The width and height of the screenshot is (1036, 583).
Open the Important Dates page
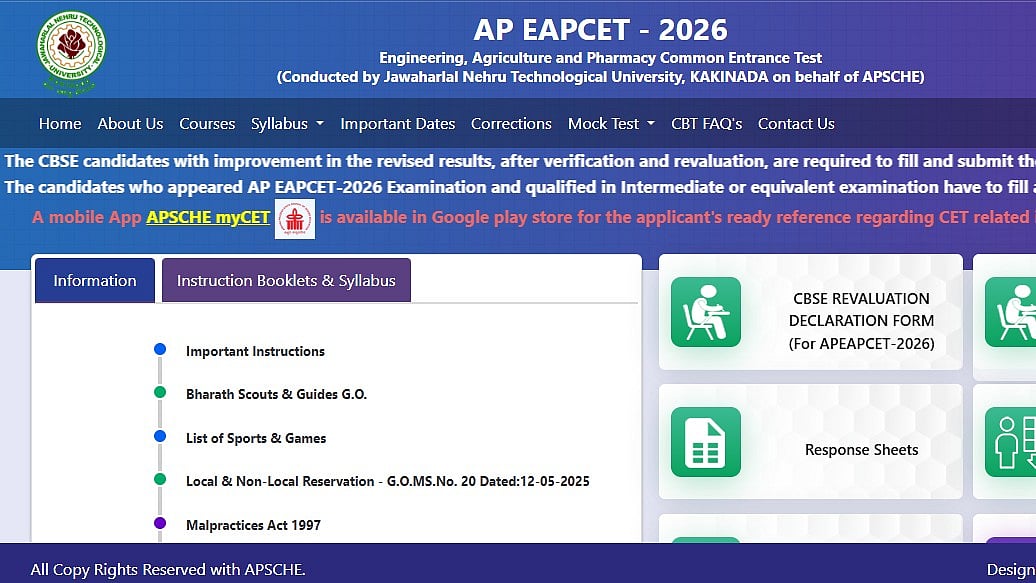tap(398, 124)
